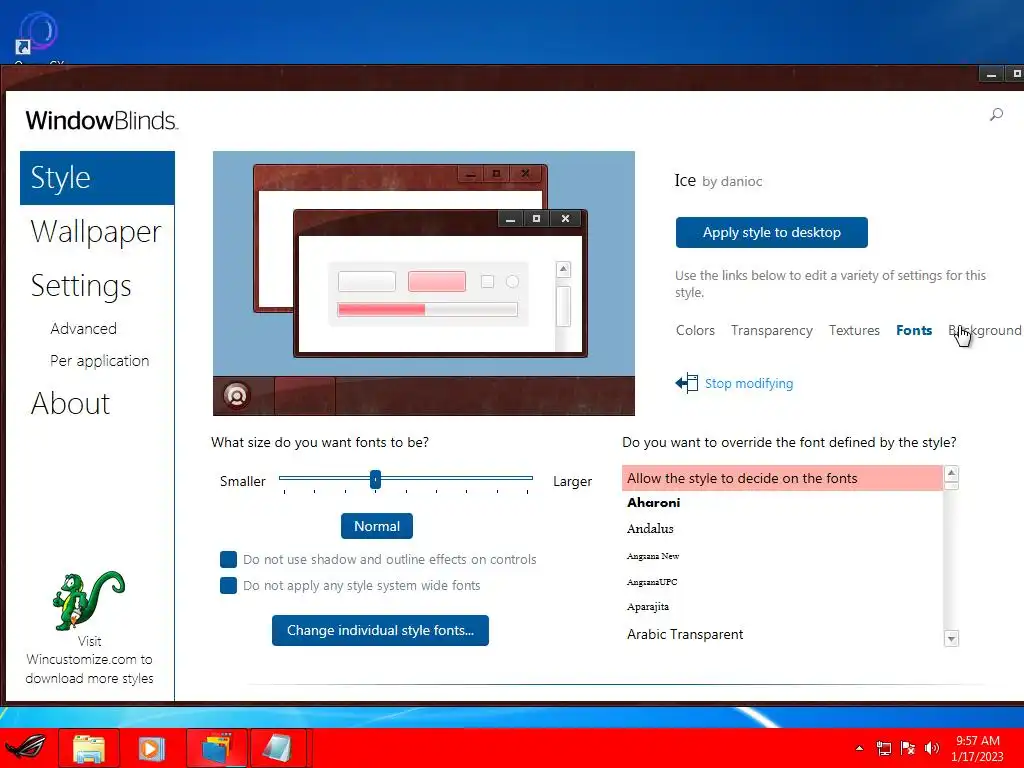Select the Arabic Transparent font
Screen dimensions: 1024x768
(x=782, y=634)
